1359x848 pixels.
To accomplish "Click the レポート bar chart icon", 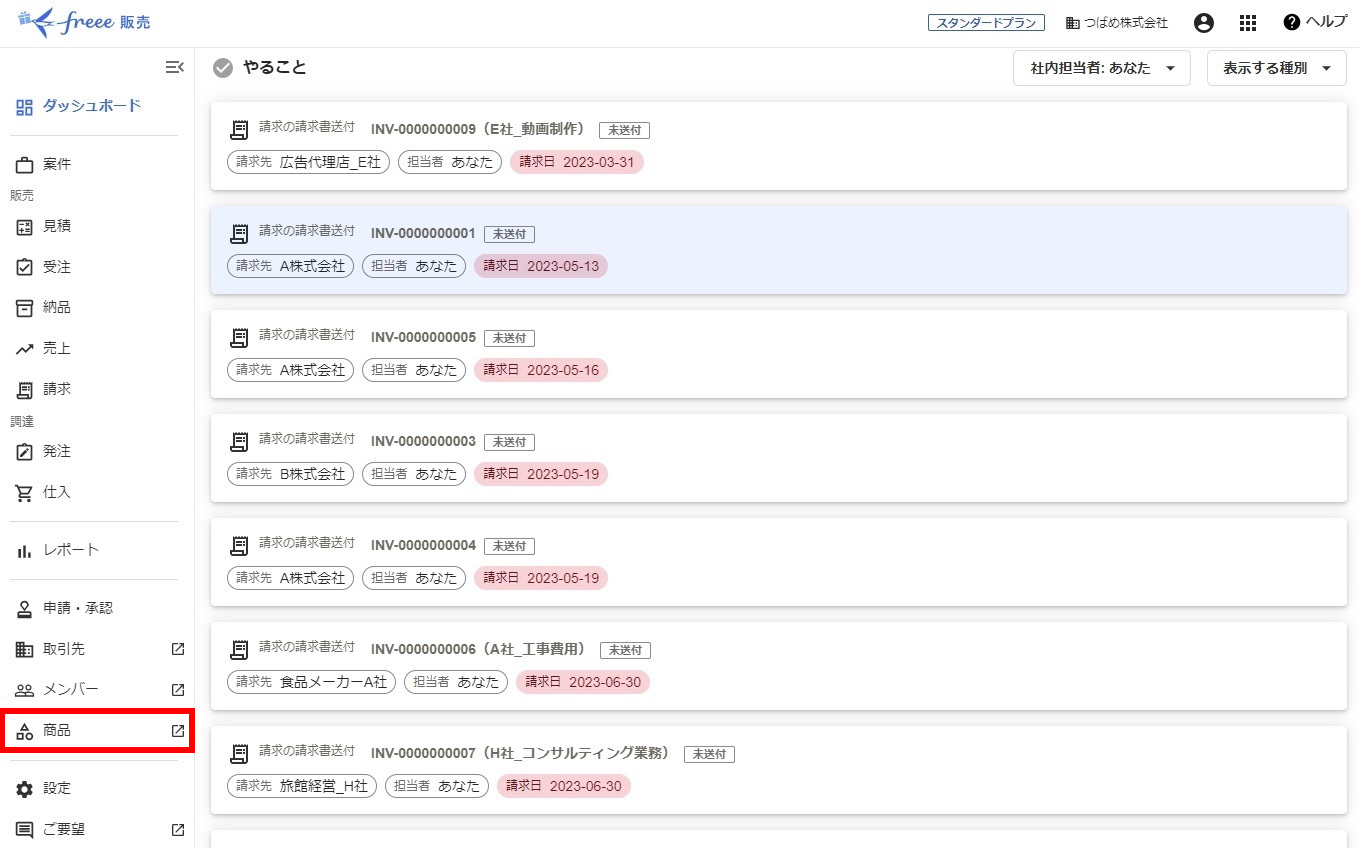I will pos(25,550).
